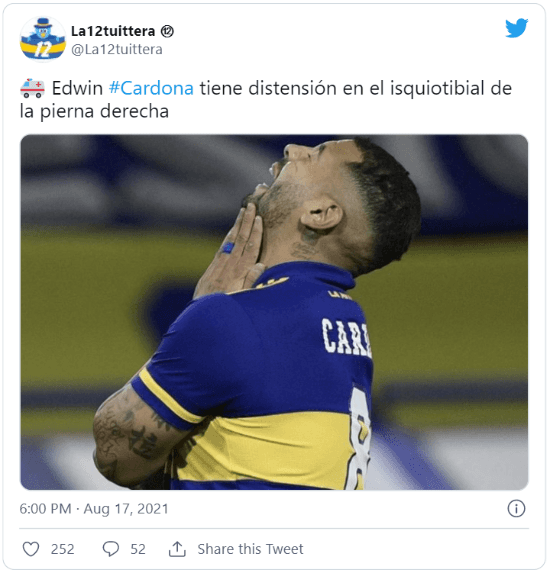
Task: Click the jersey name in photo
Action: click(x=346, y=337)
